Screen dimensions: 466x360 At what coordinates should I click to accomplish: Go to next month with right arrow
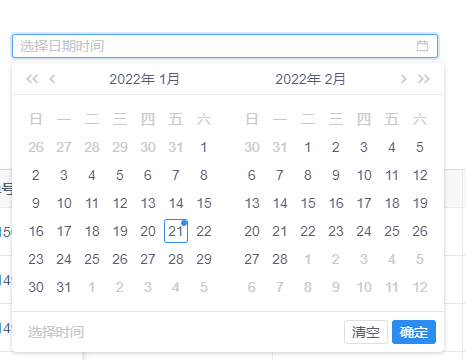point(404,79)
